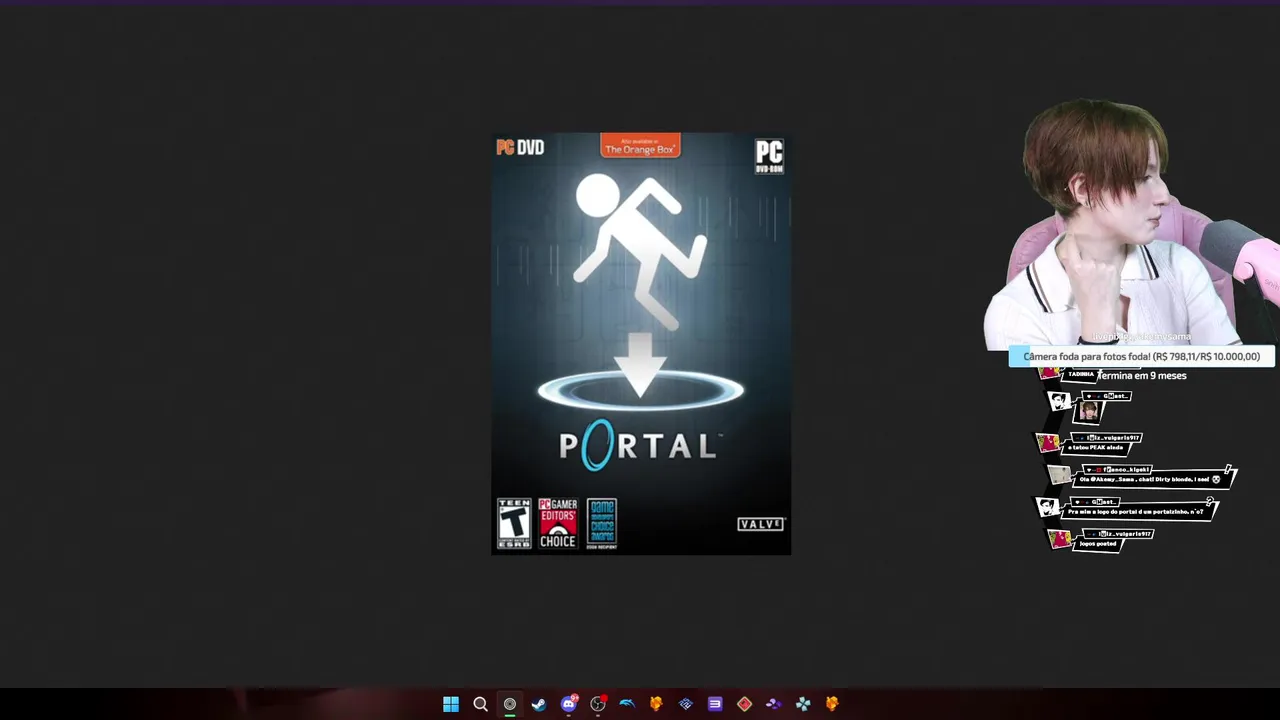
Task: Click the emote image in chat message
Action: [x=1090, y=411]
